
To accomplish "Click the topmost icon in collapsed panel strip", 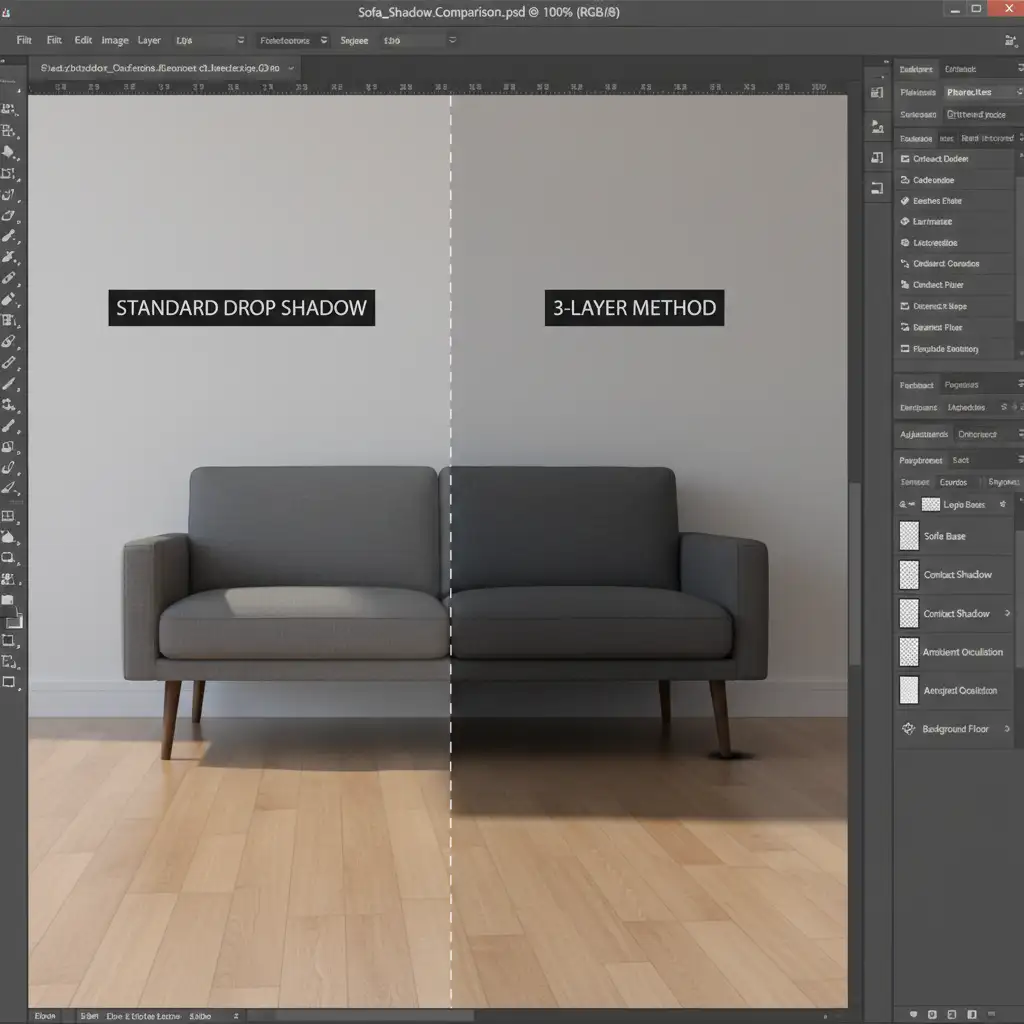I will [877, 93].
